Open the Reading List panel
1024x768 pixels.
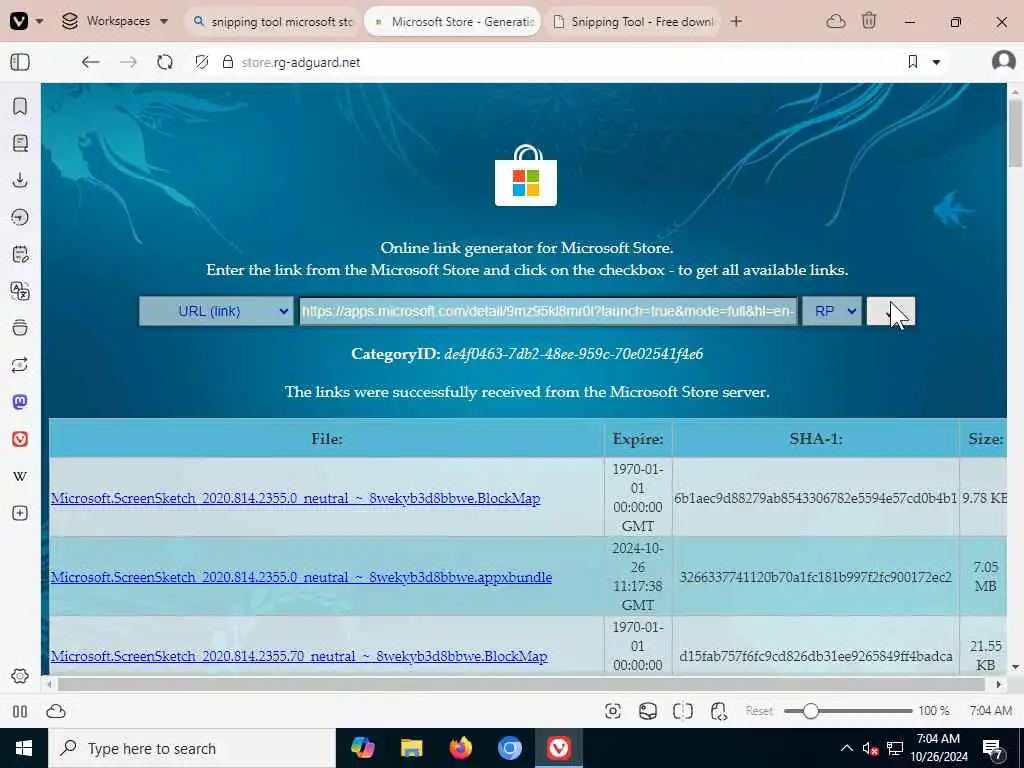pyautogui.click(x=20, y=143)
